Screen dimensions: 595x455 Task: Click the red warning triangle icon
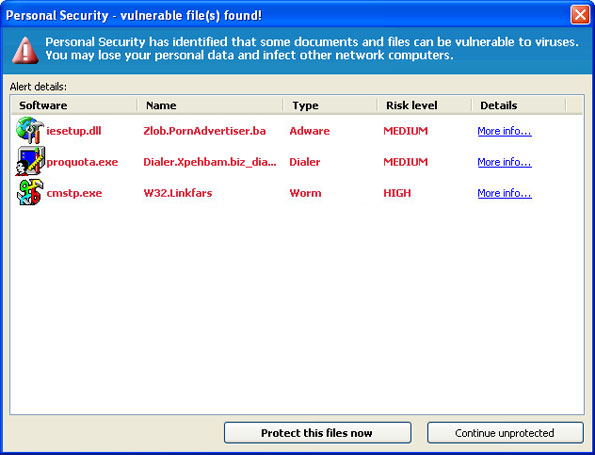pos(25,50)
